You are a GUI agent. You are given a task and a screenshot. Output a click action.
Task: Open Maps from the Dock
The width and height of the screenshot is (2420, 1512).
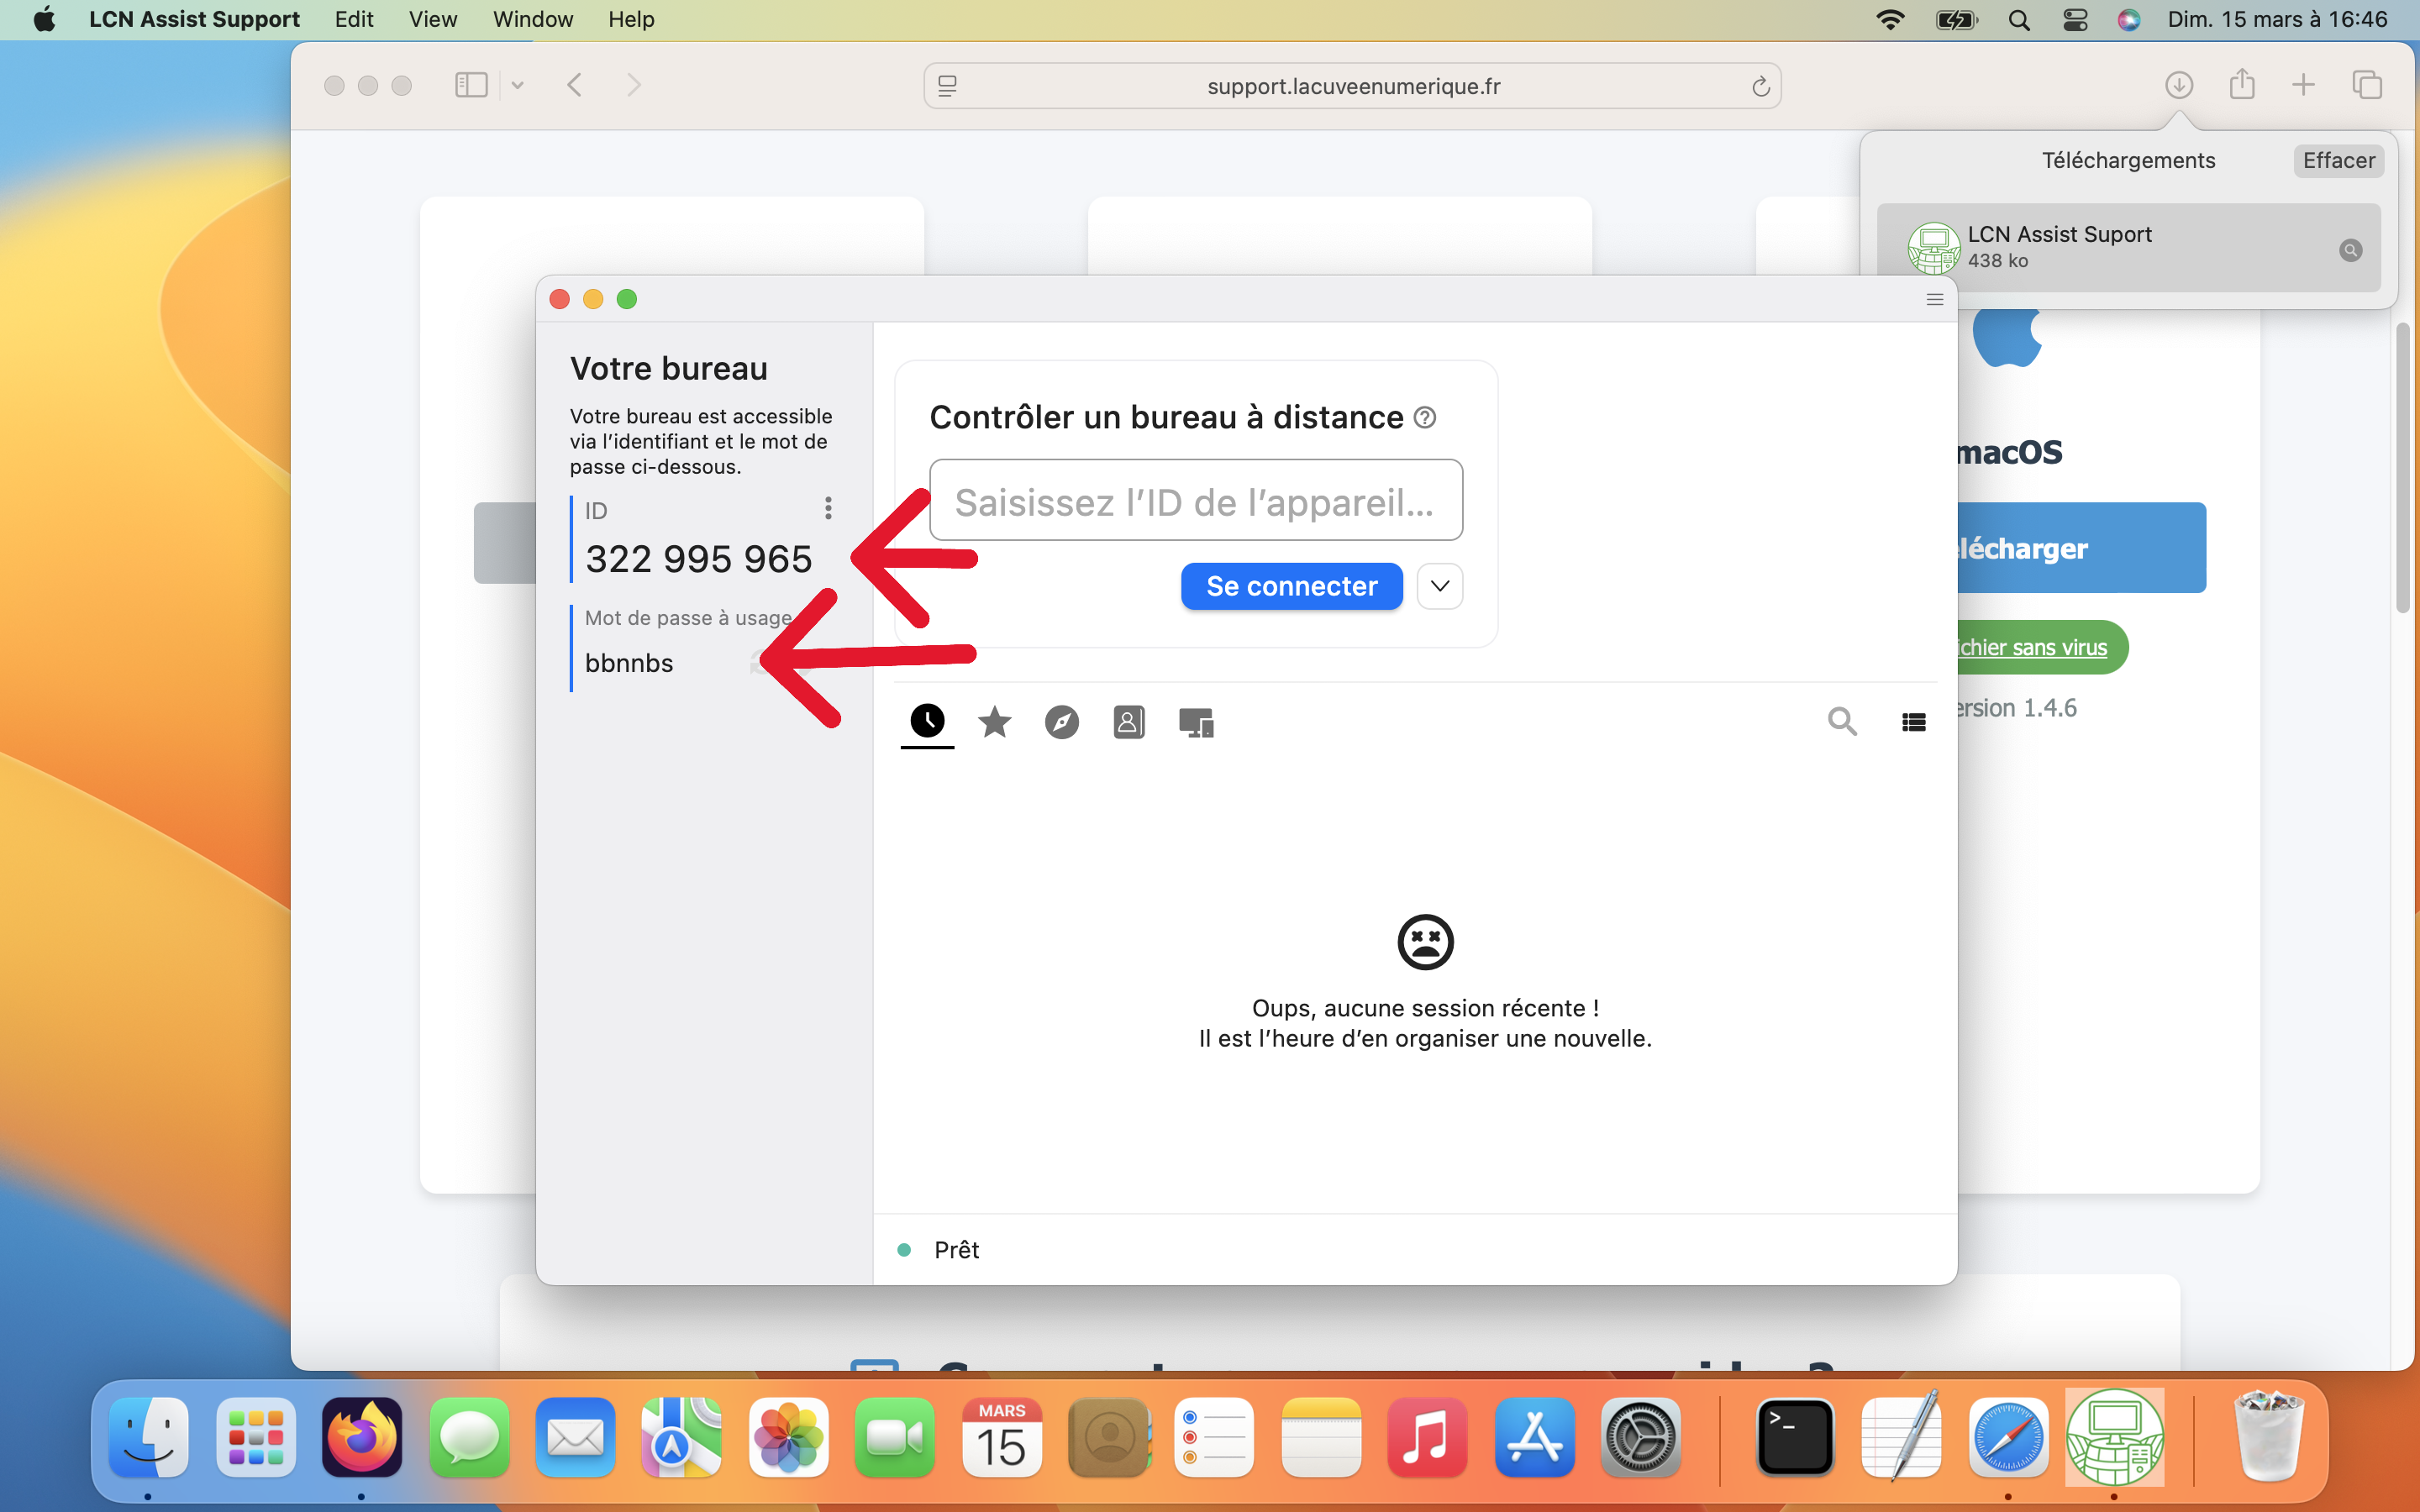[681, 1438]
